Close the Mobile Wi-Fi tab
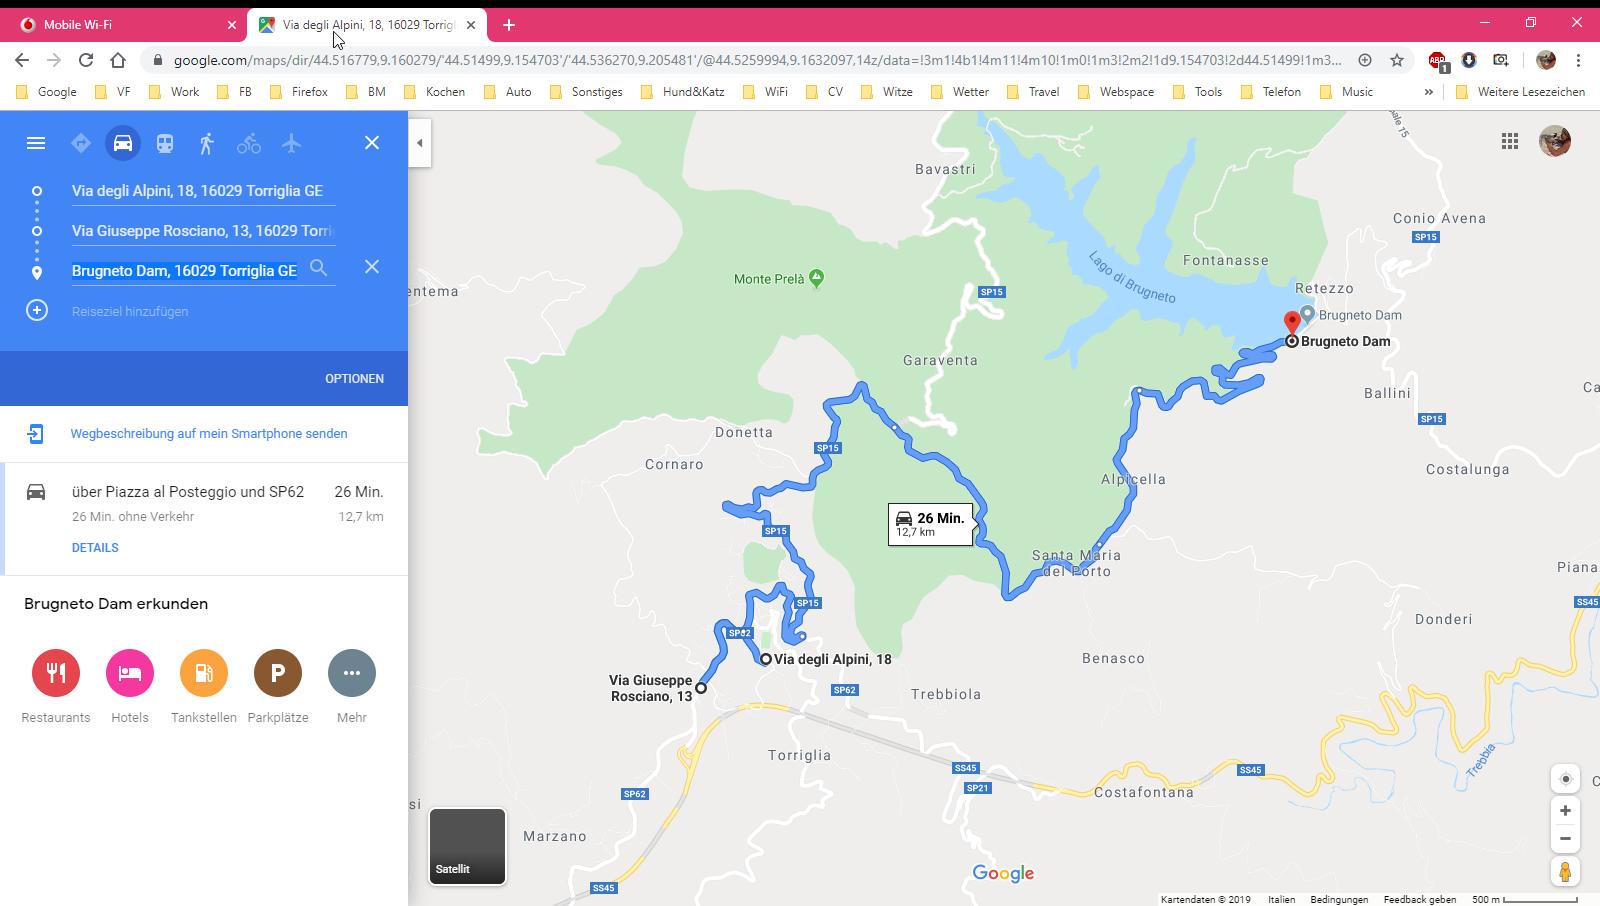This screenshot has width=1600, height=906. click(x=232, y=25)
